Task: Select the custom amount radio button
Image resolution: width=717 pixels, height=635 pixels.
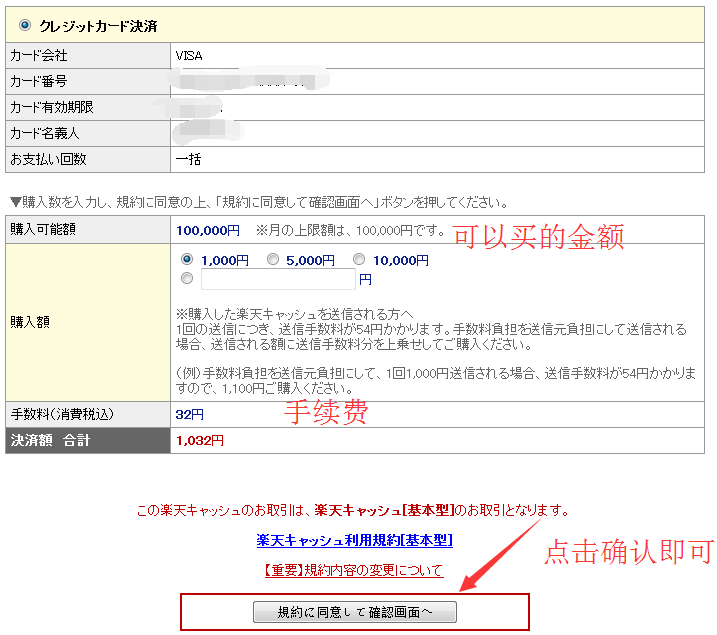Action: click(187, 279)
